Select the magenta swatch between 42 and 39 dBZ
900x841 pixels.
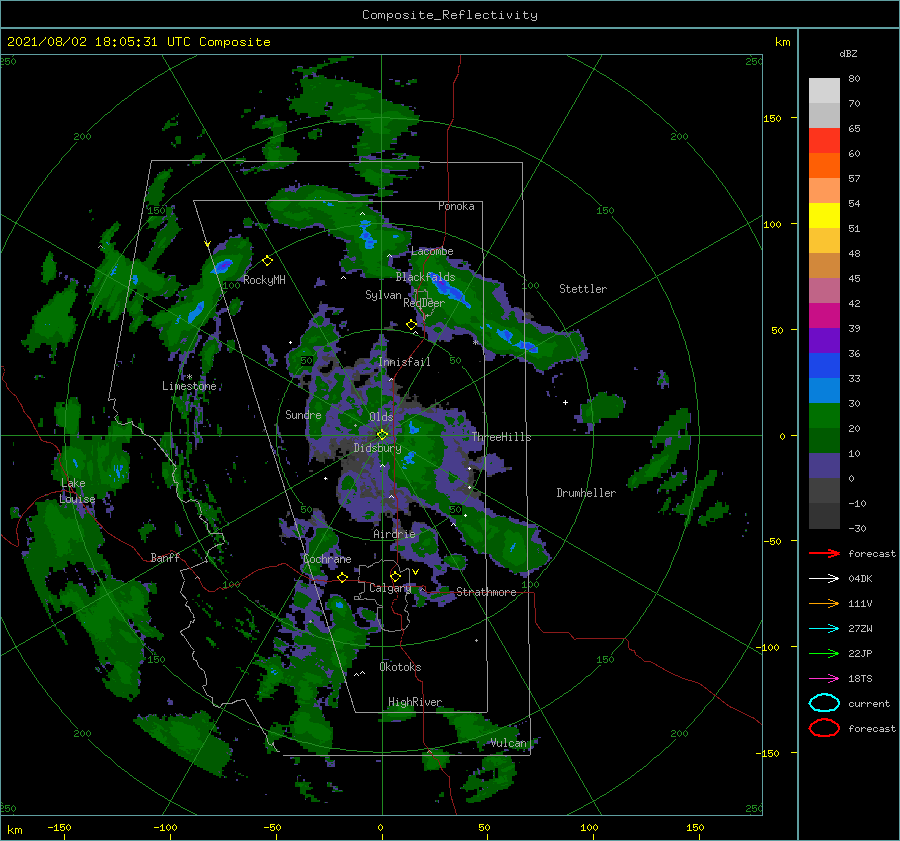tap(824, 316)
